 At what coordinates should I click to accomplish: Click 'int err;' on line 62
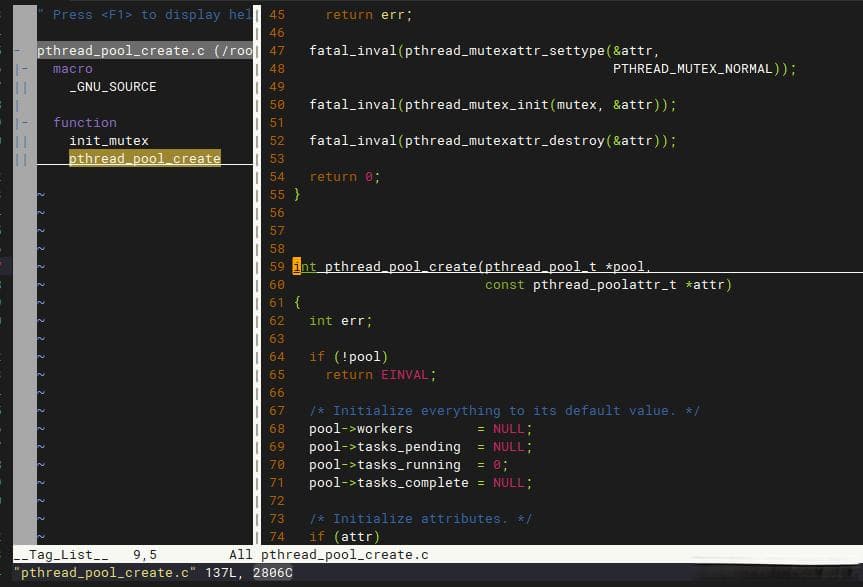tap(341, 321)
